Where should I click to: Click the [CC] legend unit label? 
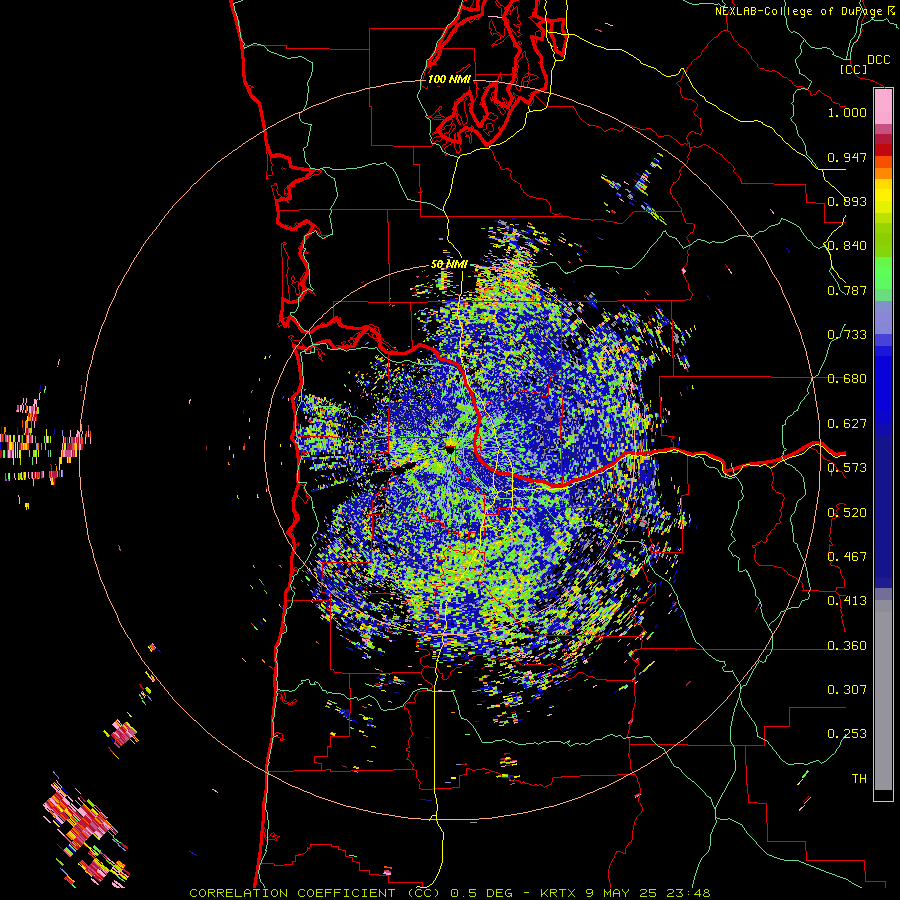(x=854, y=69)
